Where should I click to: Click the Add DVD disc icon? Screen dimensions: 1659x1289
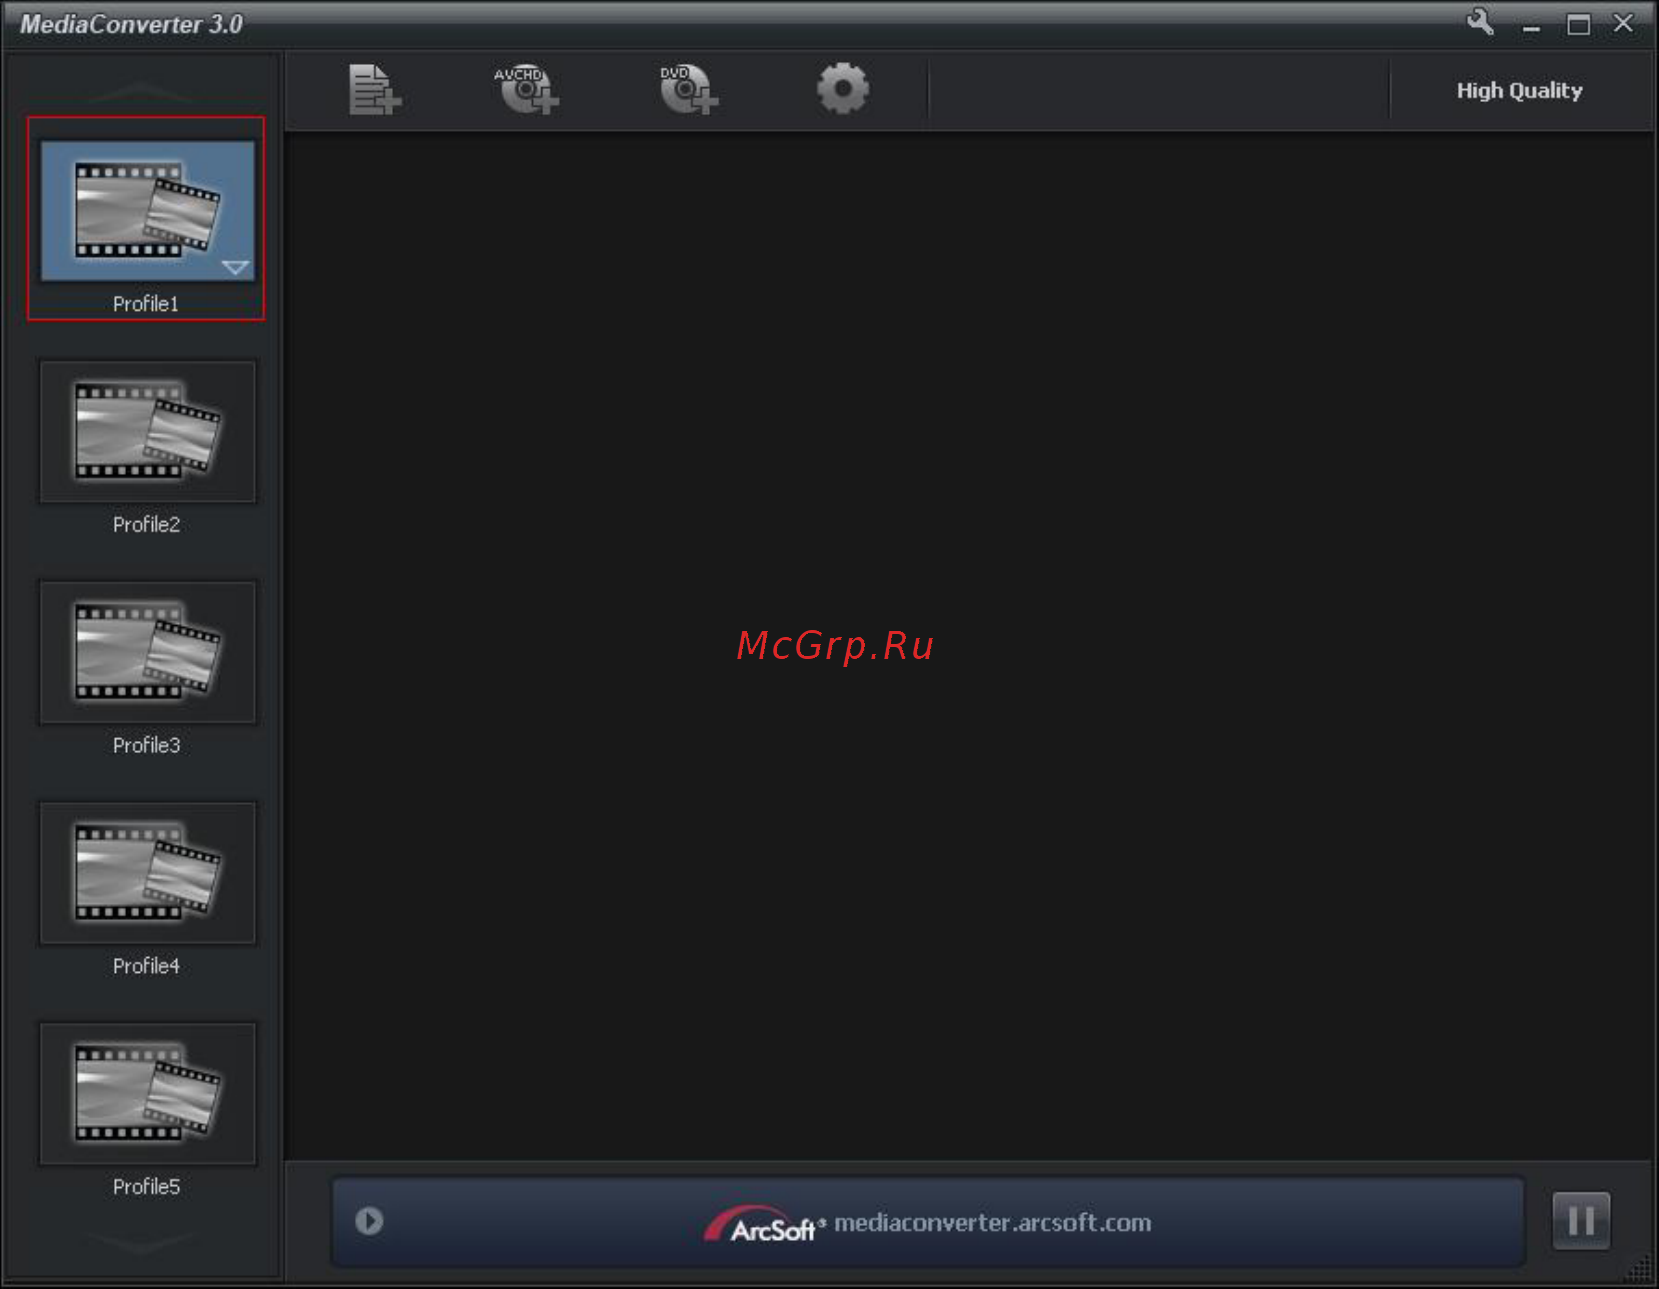pos(688,89)
